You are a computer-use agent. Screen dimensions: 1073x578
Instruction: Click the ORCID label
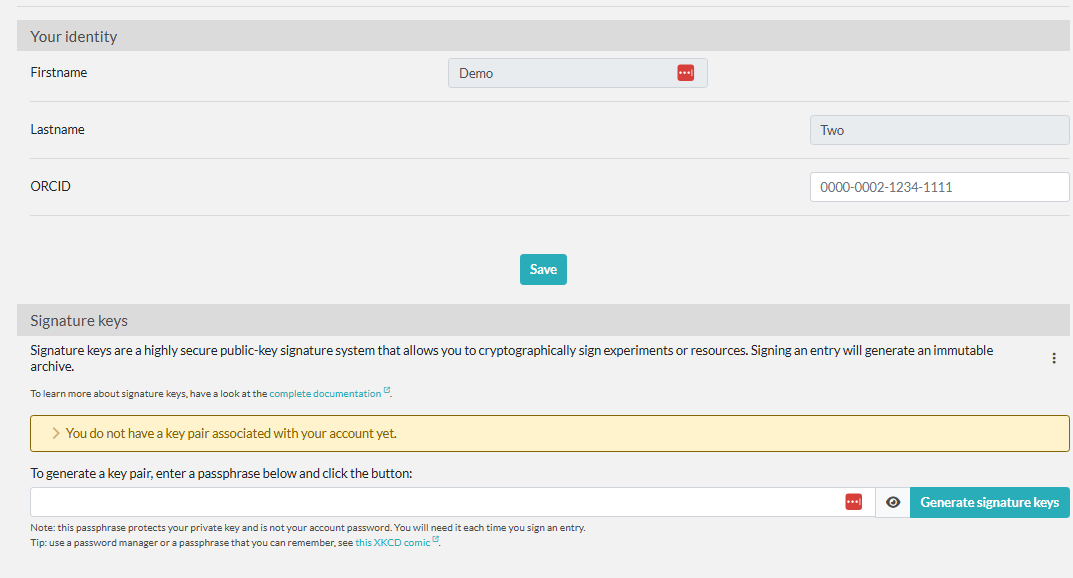pos(51,186)
